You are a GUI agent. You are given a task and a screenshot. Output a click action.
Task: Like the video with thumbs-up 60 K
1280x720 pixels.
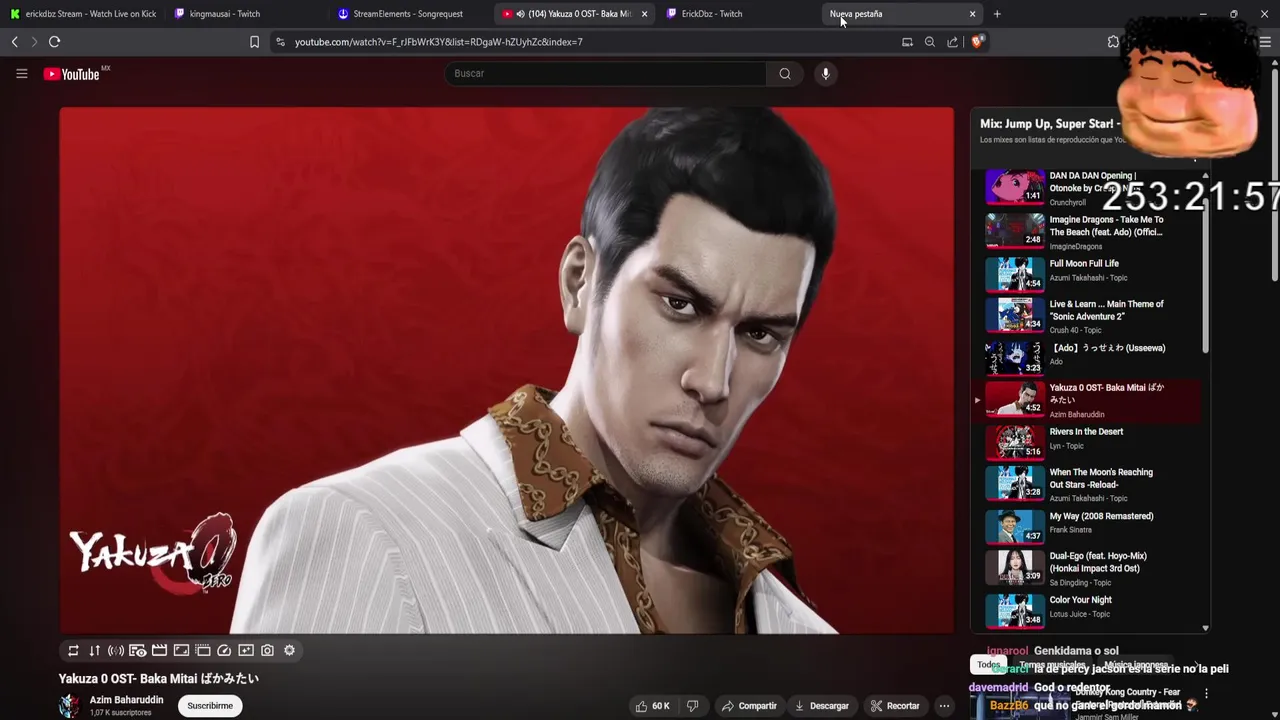coord(652,706)
